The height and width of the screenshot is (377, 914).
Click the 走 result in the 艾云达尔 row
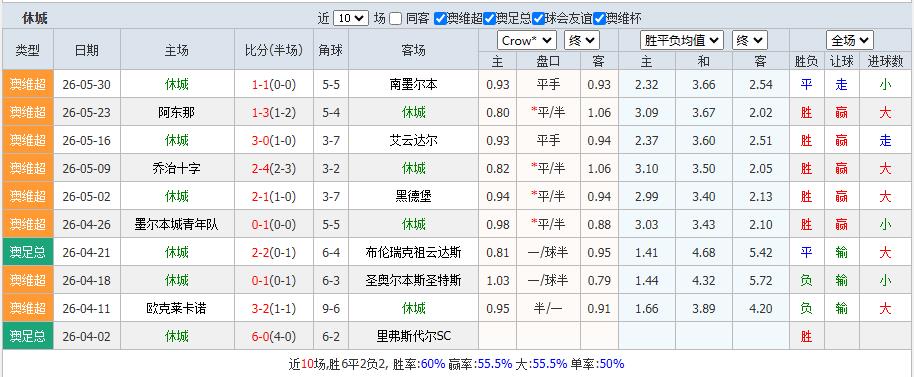click(x=885, y=140)
